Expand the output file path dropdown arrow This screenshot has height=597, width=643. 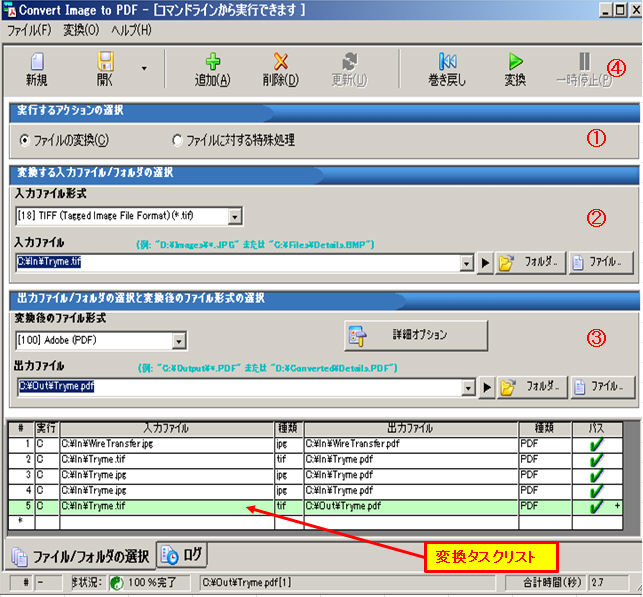pyautogui.click(x=468, y=387)
